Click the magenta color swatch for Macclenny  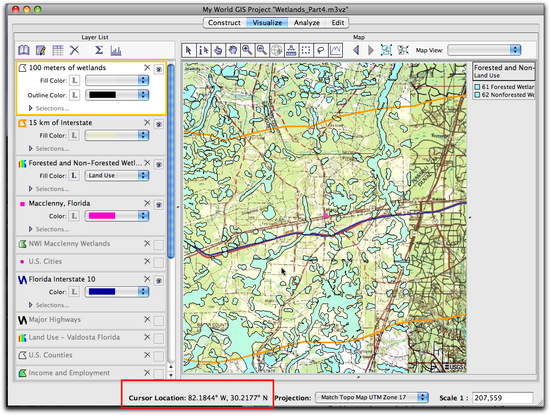[x=102, y=216]
